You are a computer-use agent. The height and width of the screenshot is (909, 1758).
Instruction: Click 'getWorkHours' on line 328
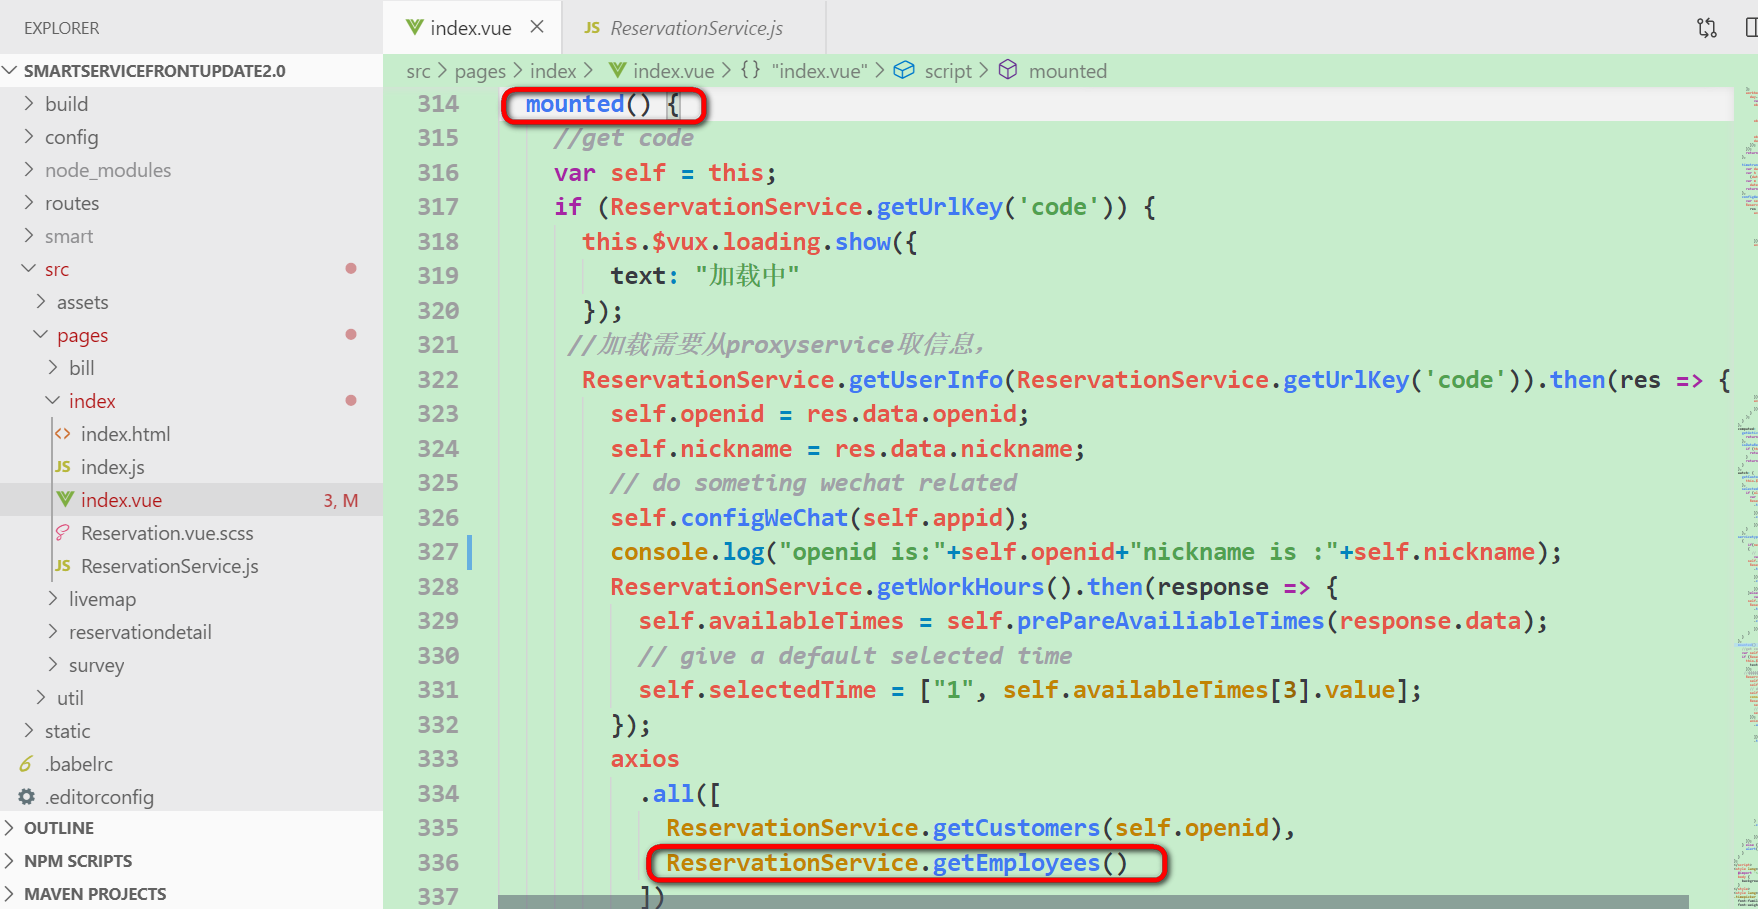960,587
